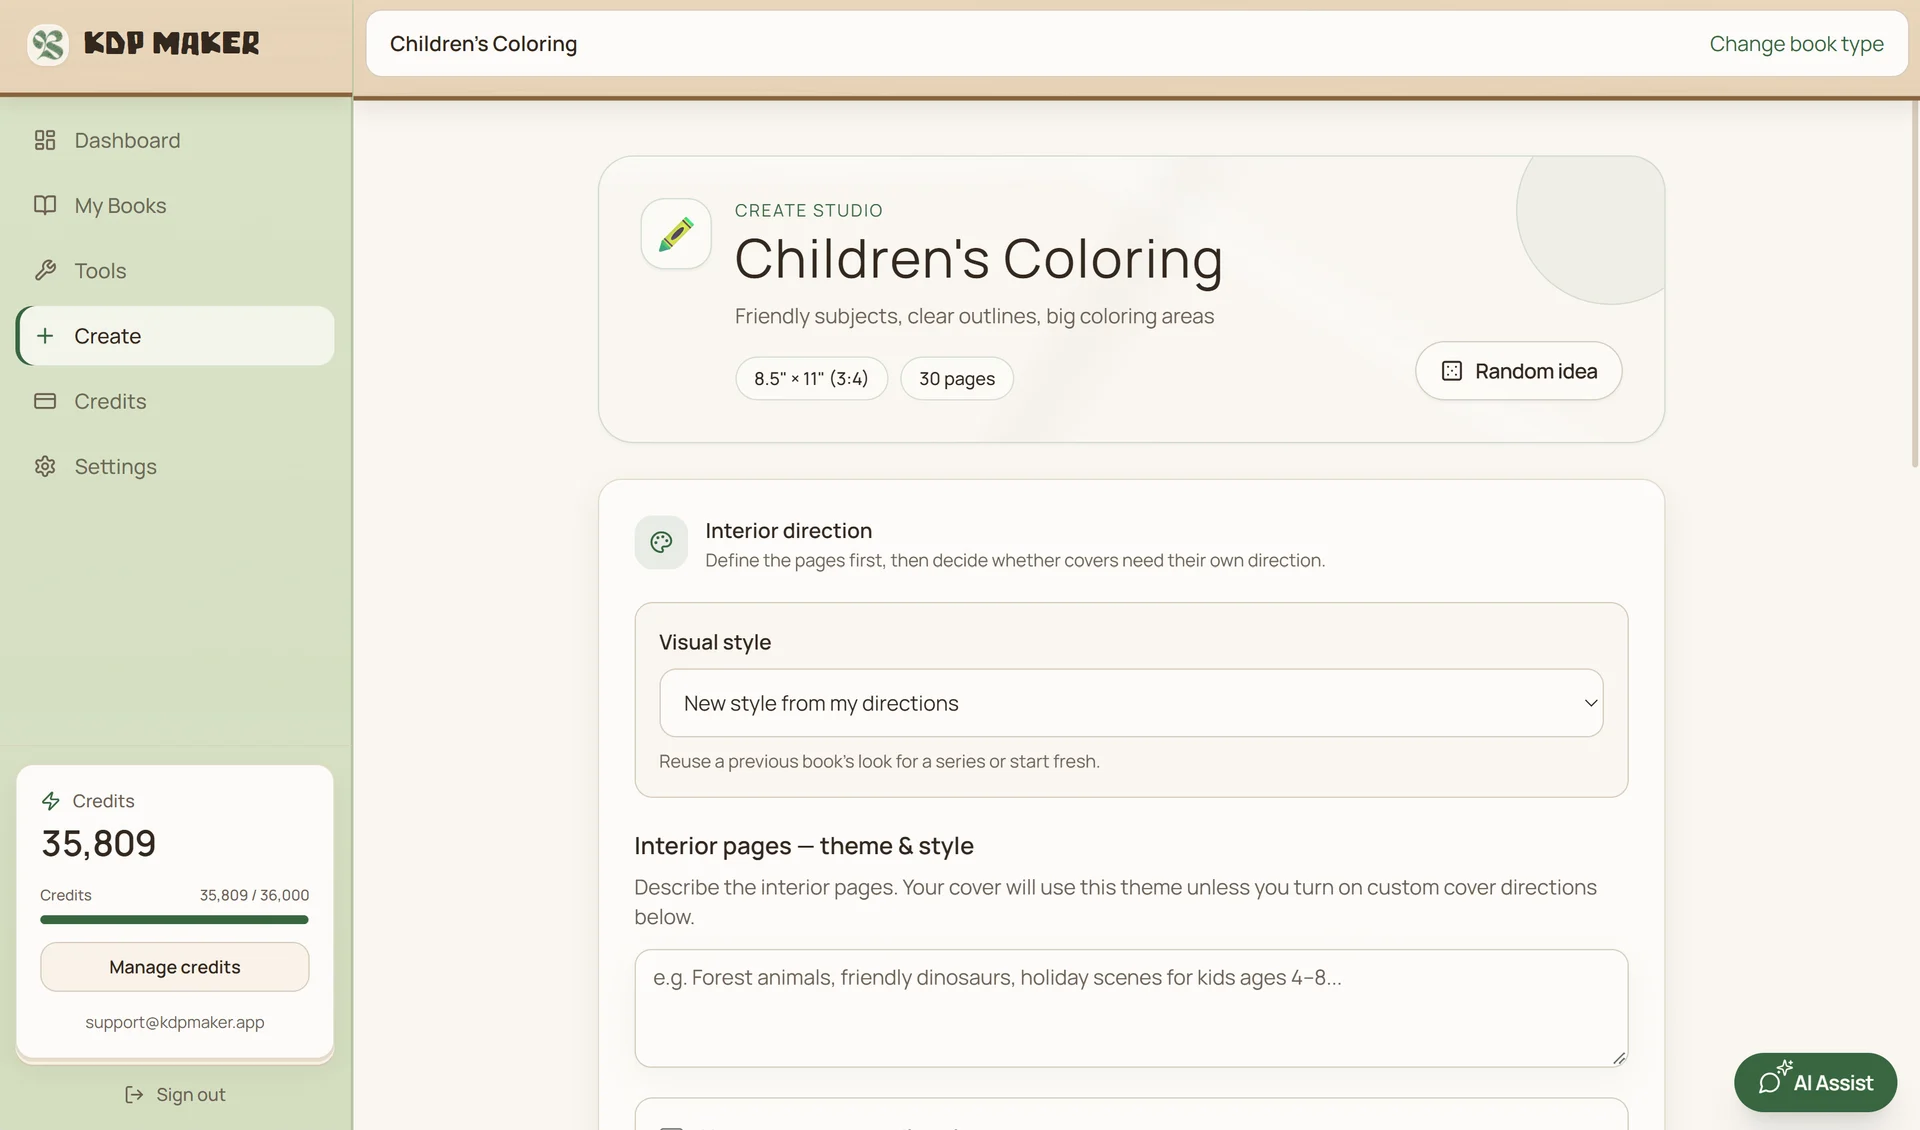Open My Books from the sidebar
Screen dimensions: 1920x1130
(175, 205)
